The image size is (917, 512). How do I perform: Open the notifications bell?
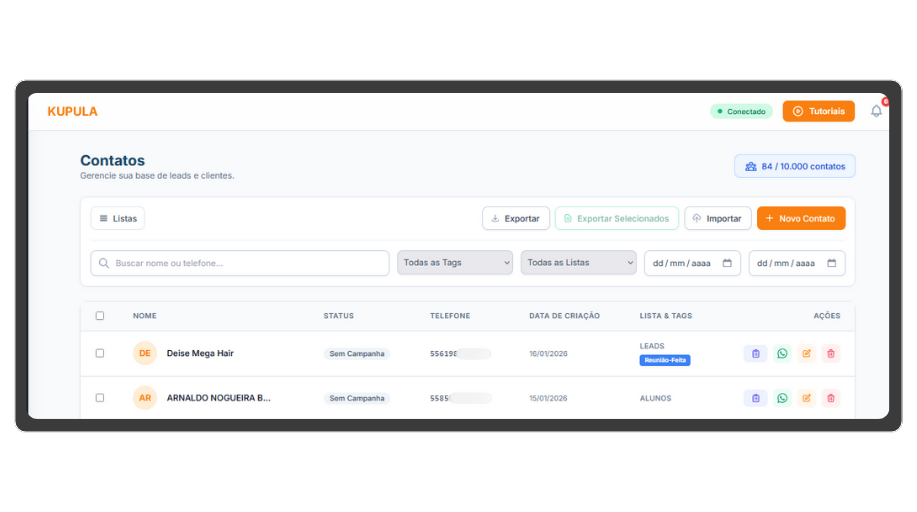coord(876,111)
